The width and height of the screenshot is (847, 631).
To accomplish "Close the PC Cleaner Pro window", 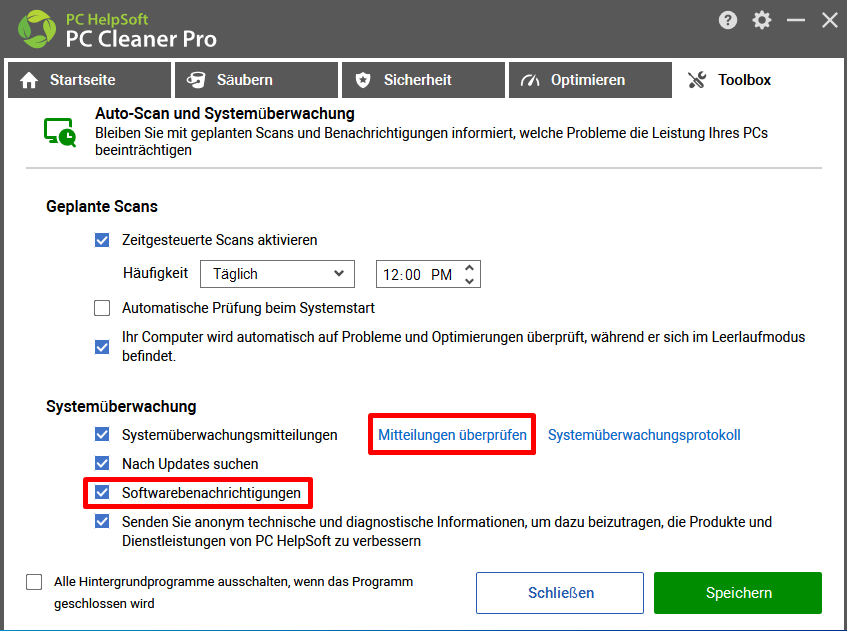I will coord(830,21).
